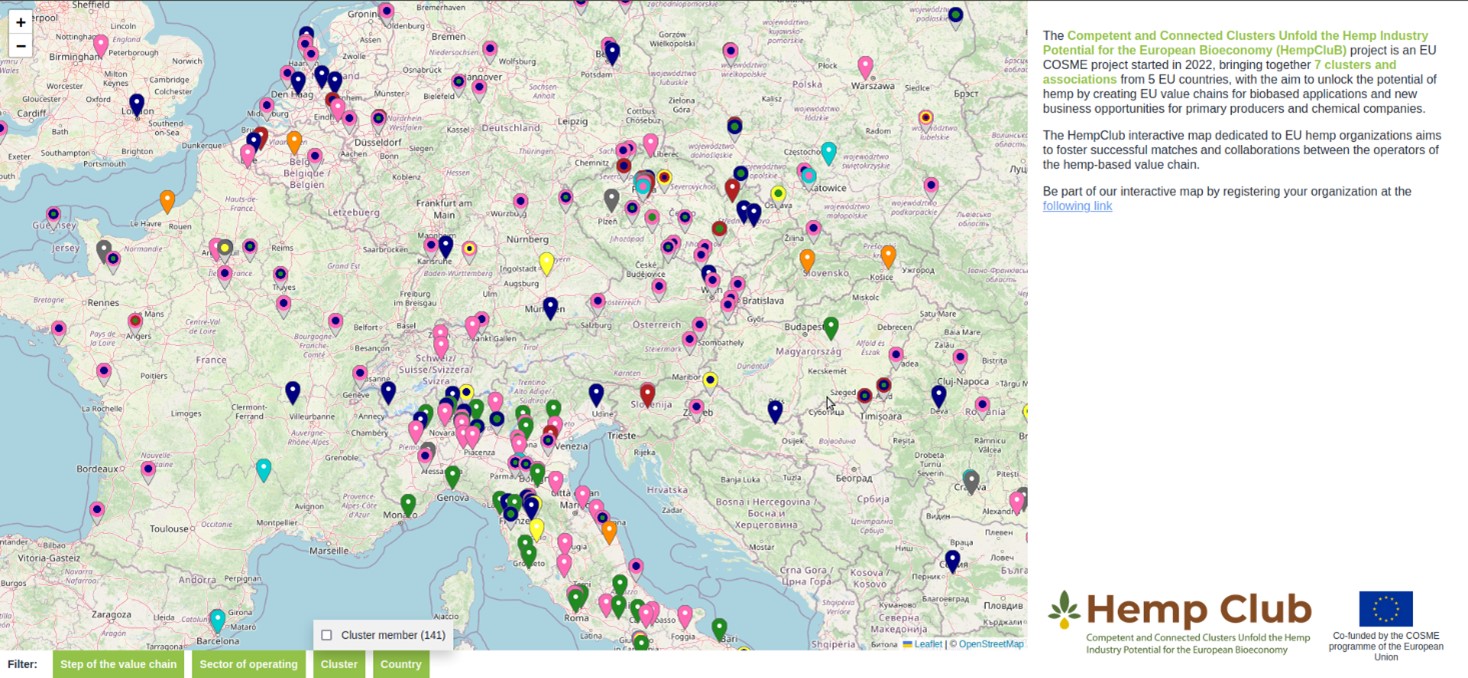Click the yellow marker near Ingolstadt
This screenshot has height=678, width=1468.
[546, 262]
